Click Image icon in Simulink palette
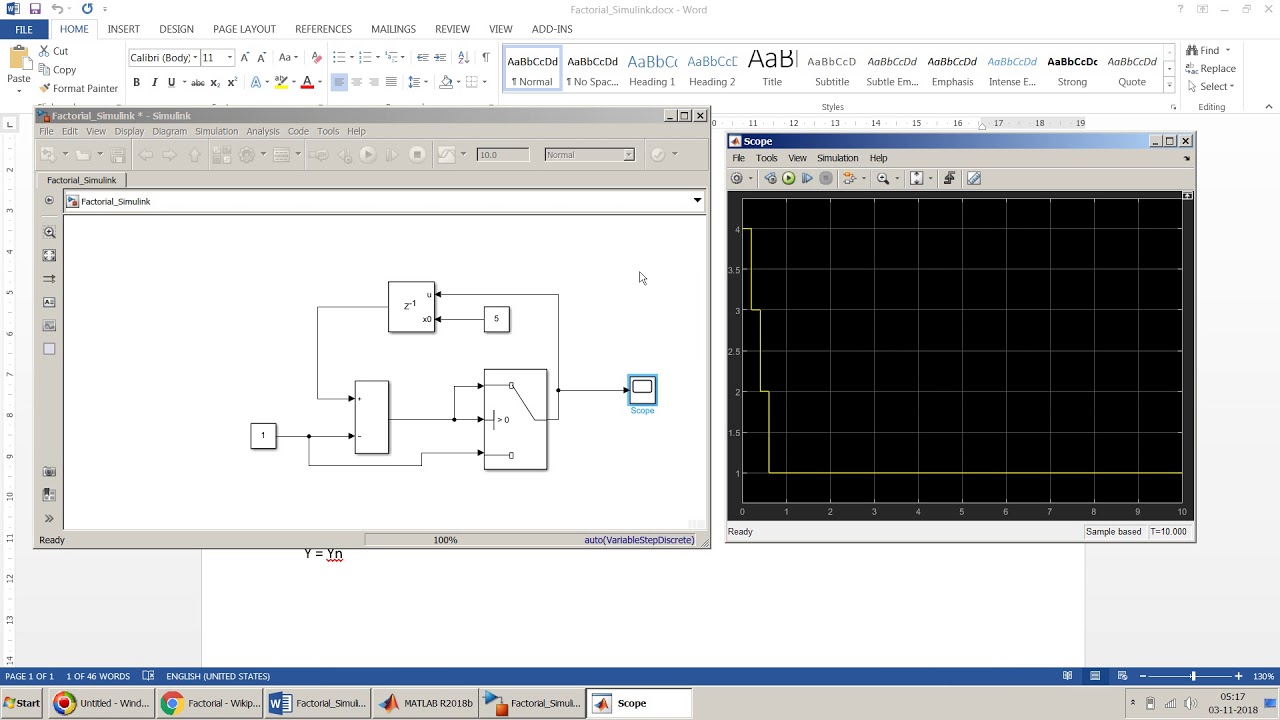This screenshot has width=1280, height=720. pos(49,326)
